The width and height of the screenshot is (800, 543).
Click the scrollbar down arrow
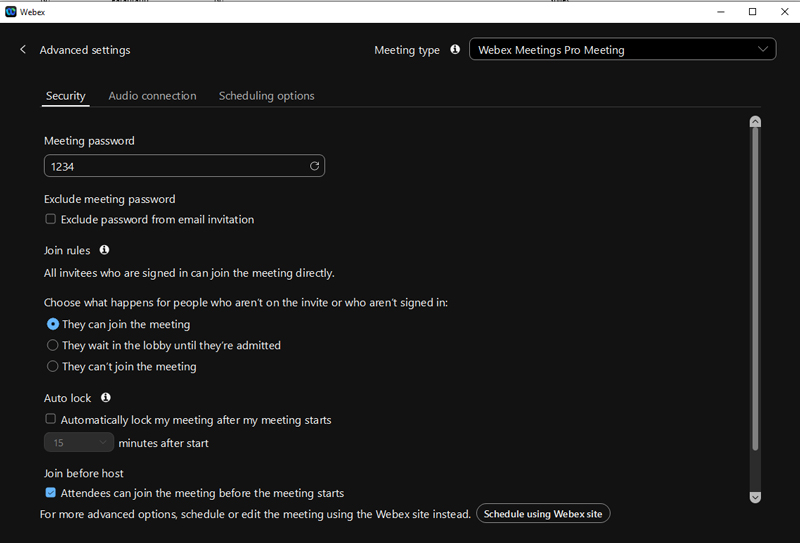point(755,497)
